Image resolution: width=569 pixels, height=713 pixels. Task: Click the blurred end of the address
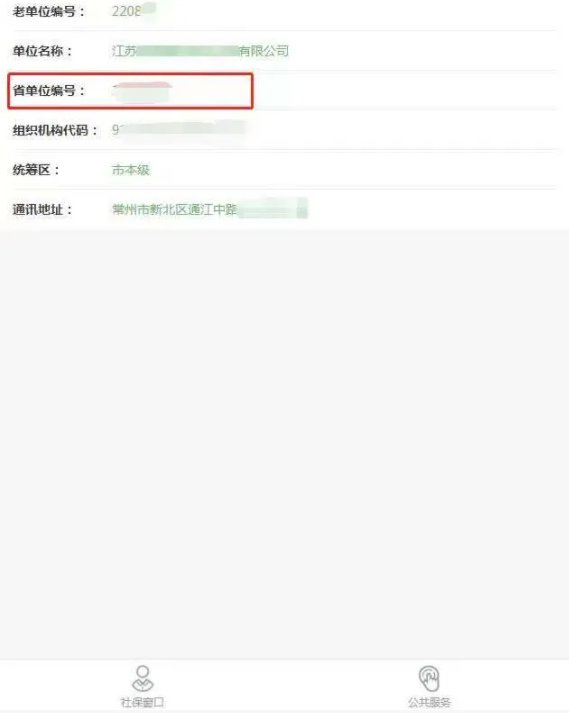pyautogui.click(x=273, y=209)
